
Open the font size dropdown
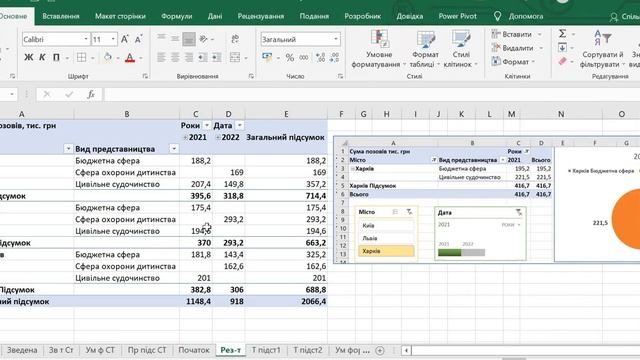(x=113, y=39)
